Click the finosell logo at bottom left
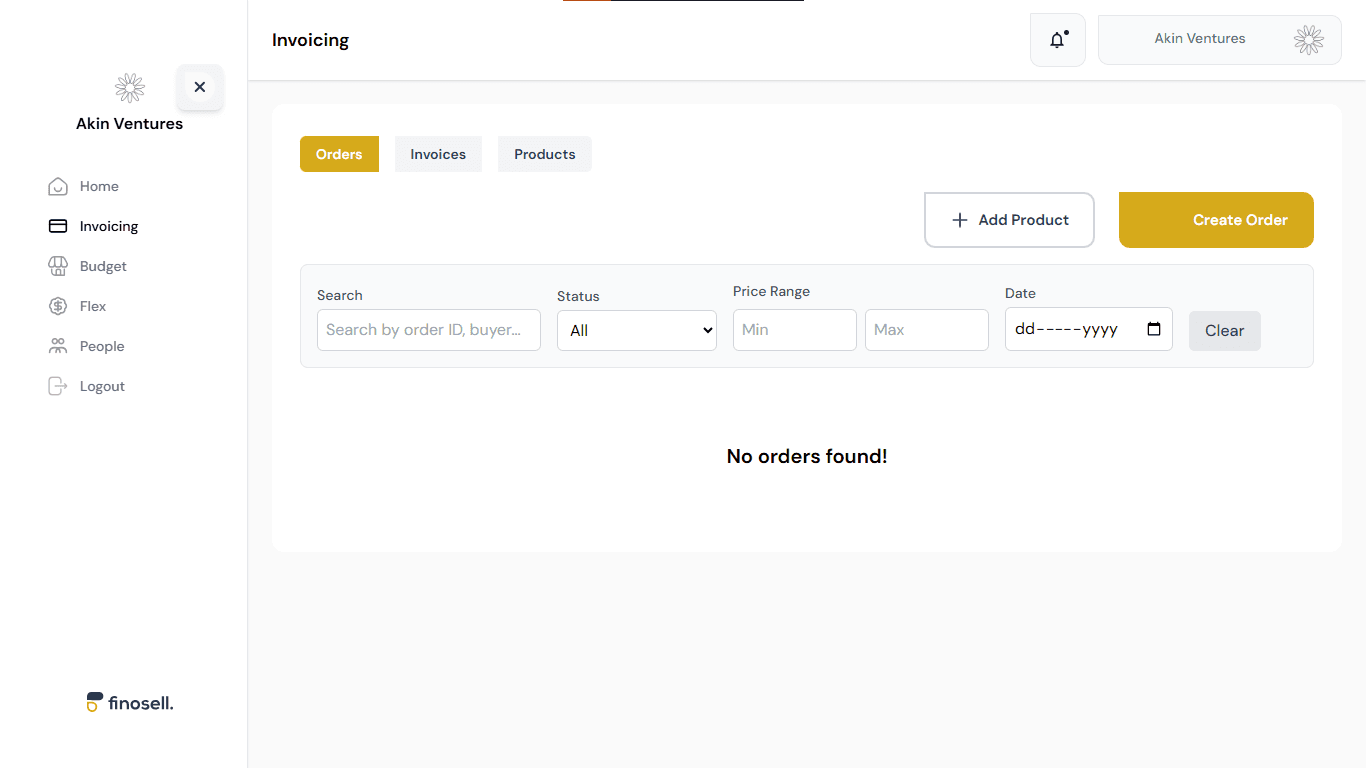This screenshot has height=768, width=1366. 129,702
